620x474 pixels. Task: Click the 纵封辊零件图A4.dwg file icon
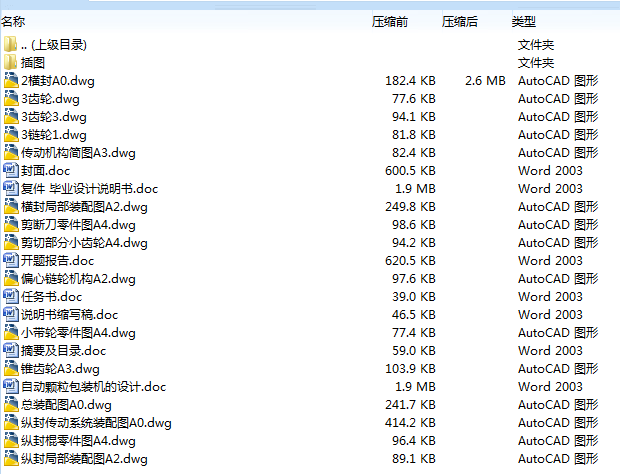(x=11, y=440)
